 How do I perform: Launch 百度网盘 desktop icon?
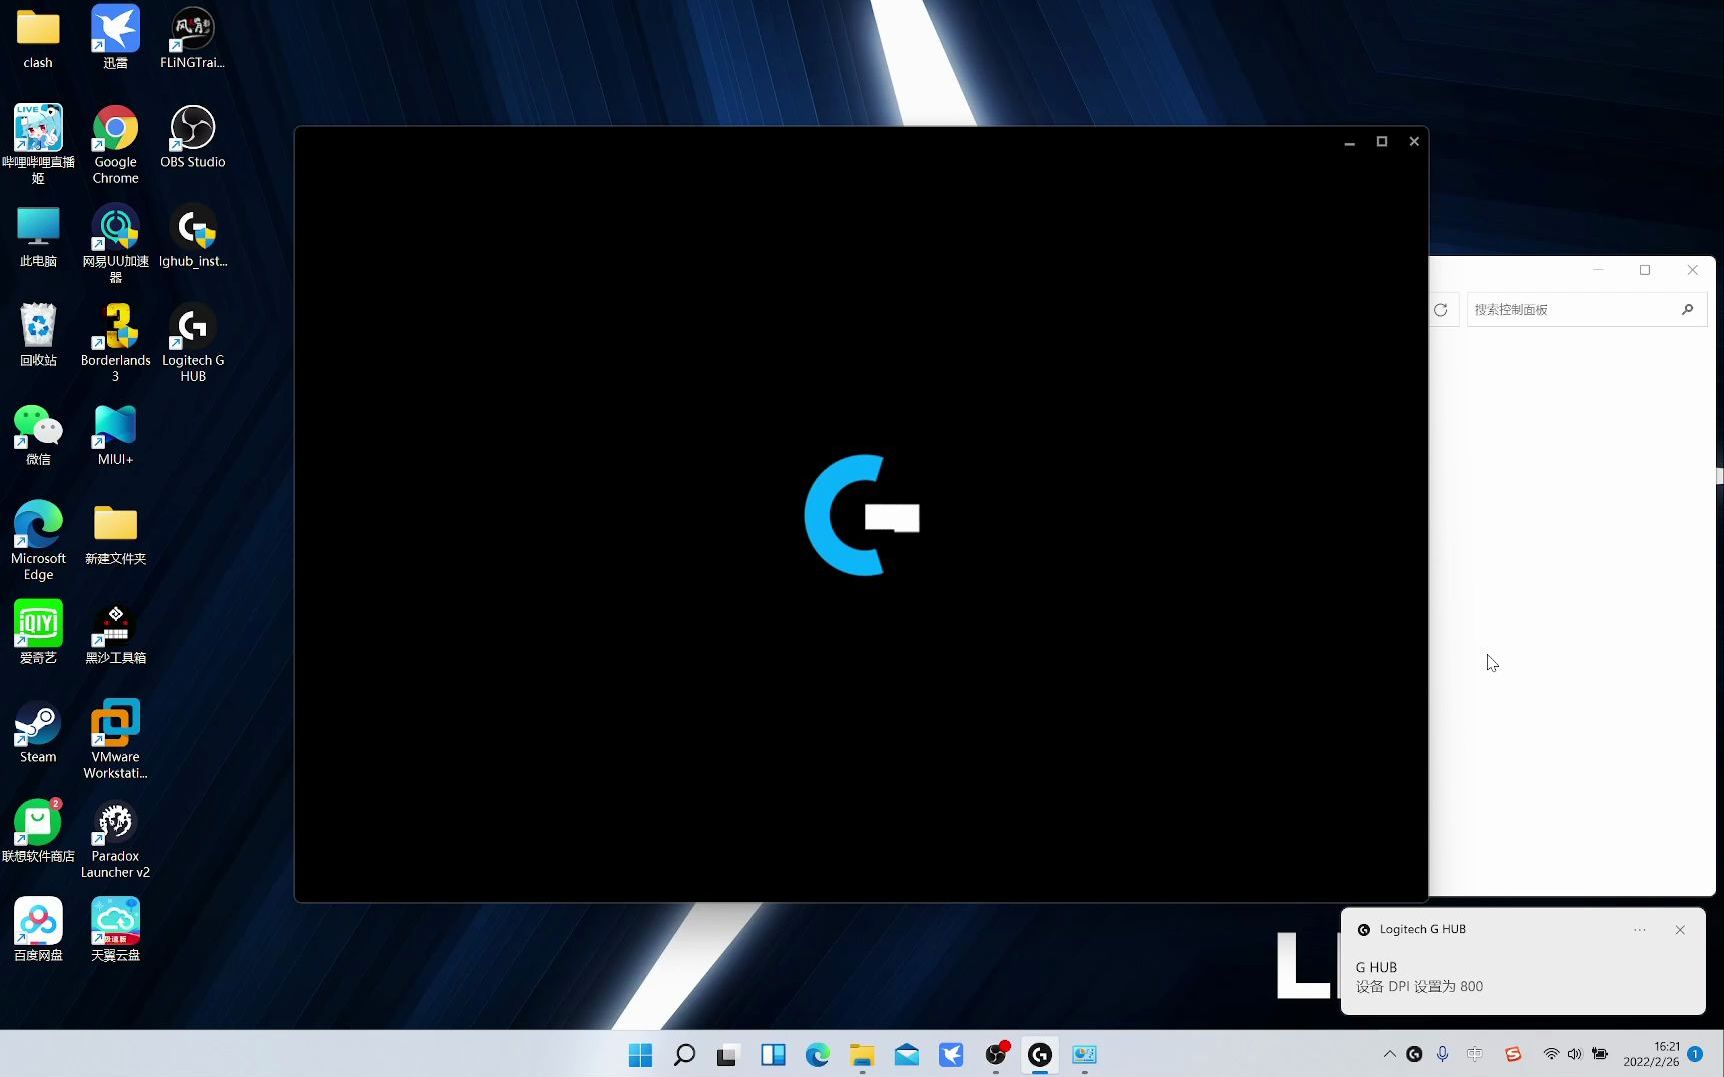(x=38, y=929)
